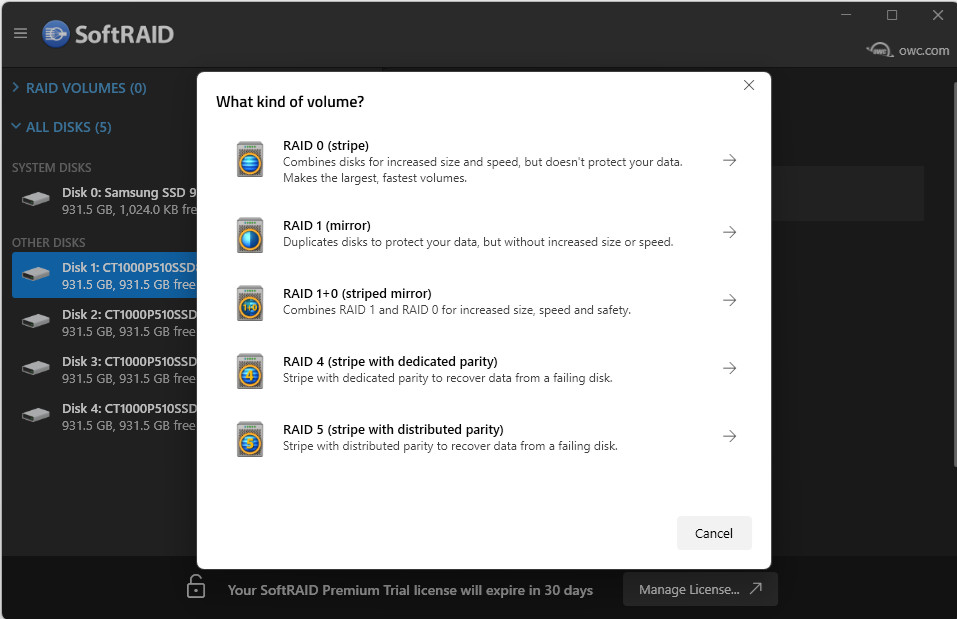Click the RAID 0 stripe icon
Screen dimensions: 957x619
[x=250, y=159]
